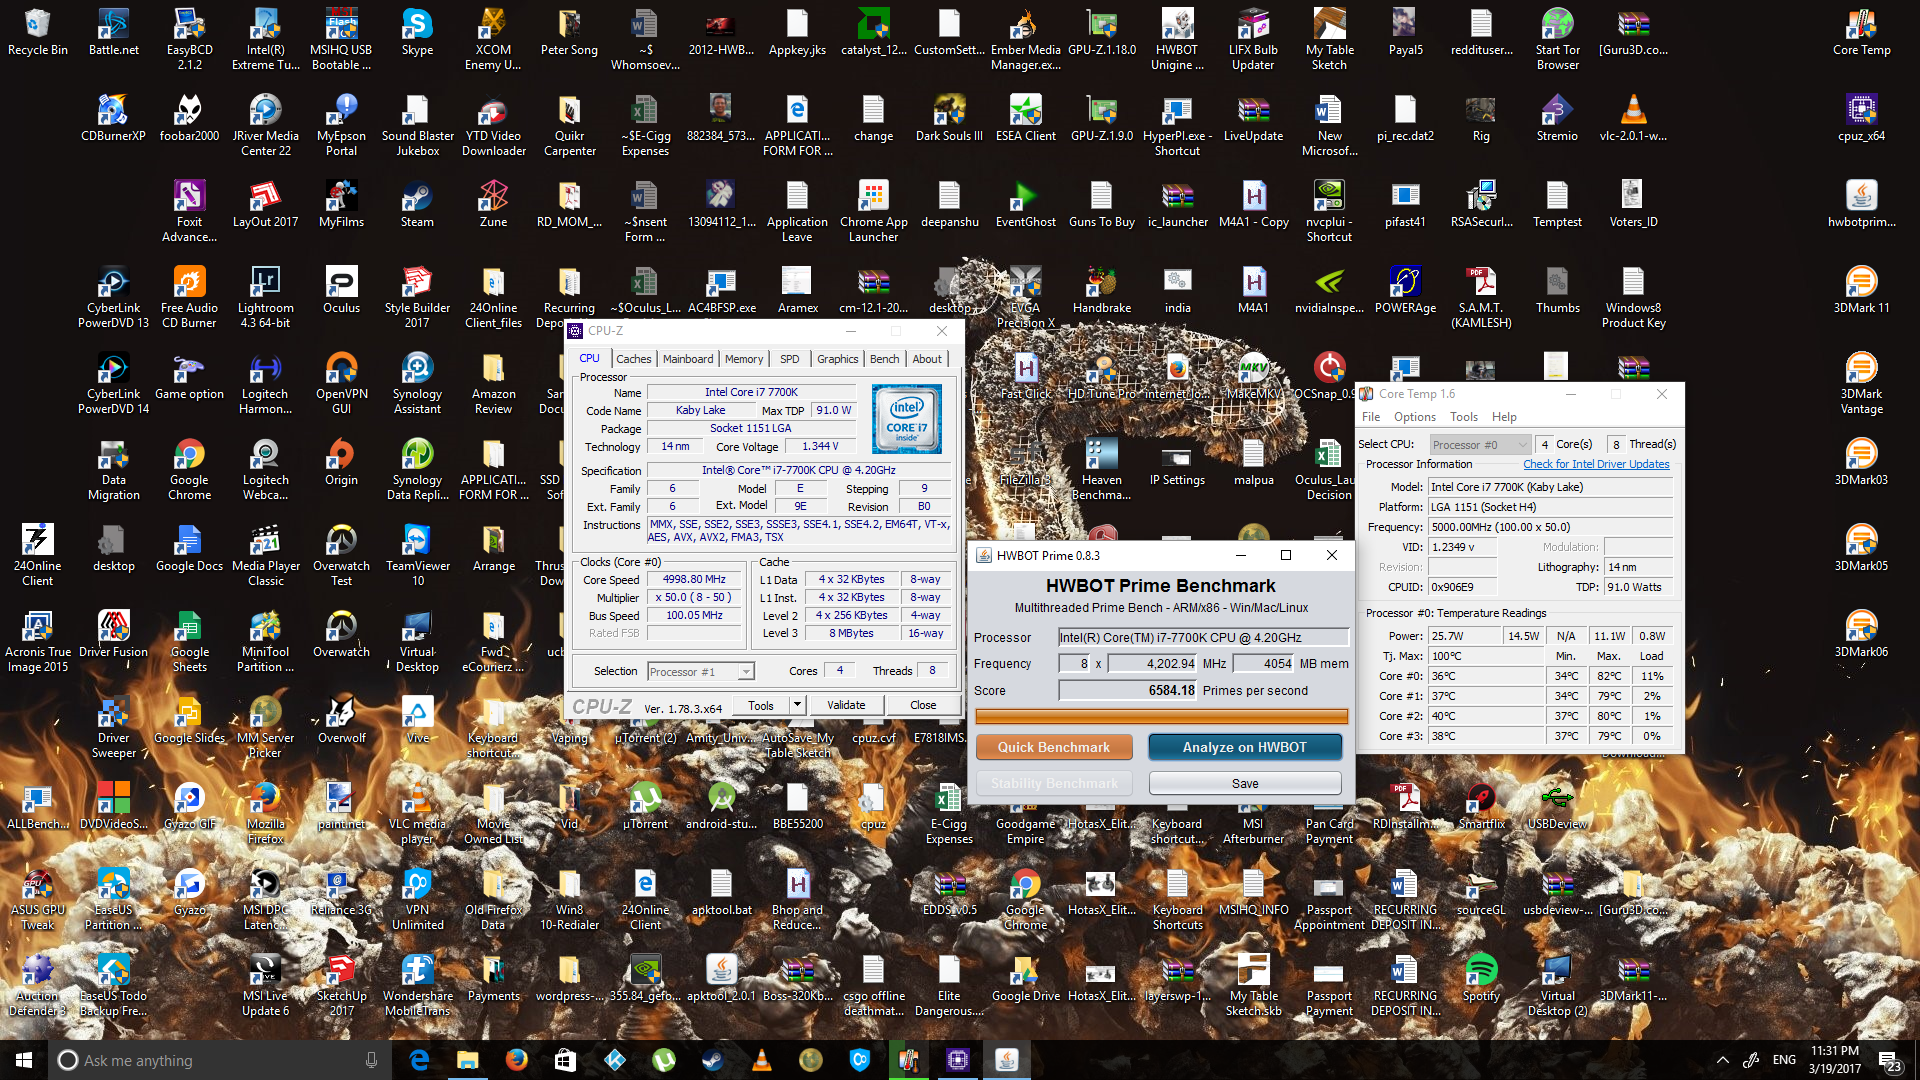Open the Core Temp desktop shortcut
This screenshot has width=1920, height=1080.
click(1861, 32)
